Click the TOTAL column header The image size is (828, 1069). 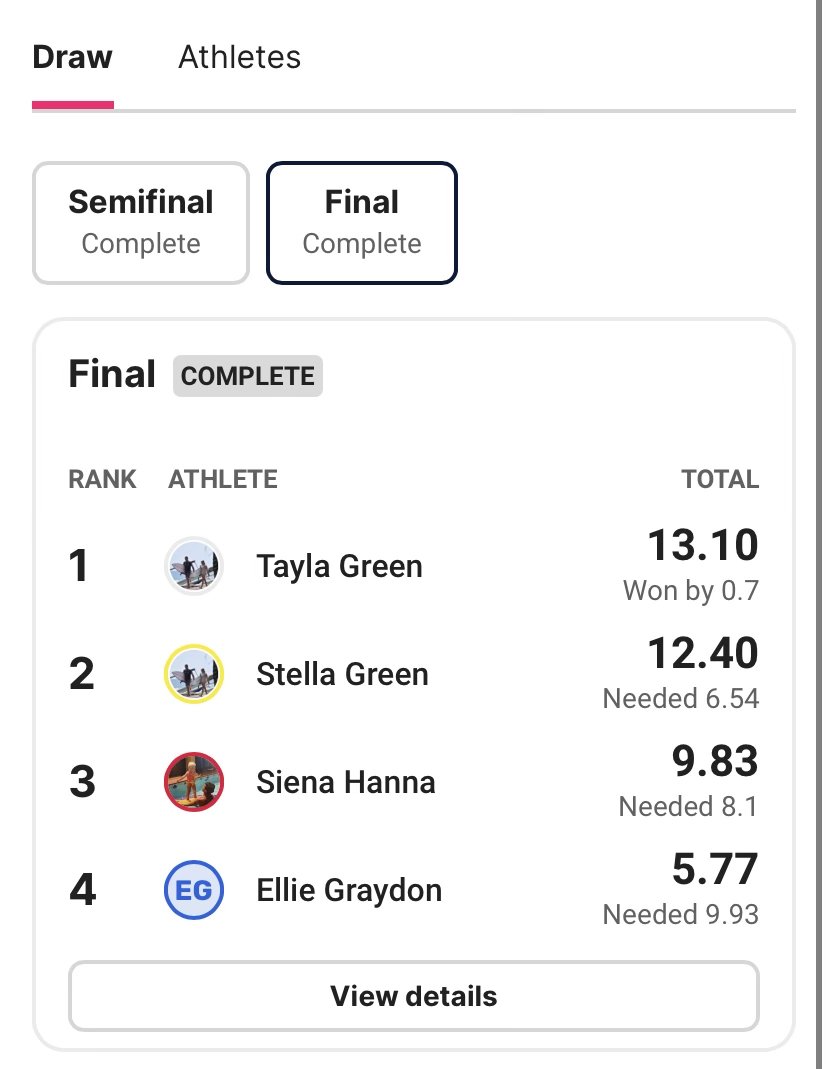[720, 479]
